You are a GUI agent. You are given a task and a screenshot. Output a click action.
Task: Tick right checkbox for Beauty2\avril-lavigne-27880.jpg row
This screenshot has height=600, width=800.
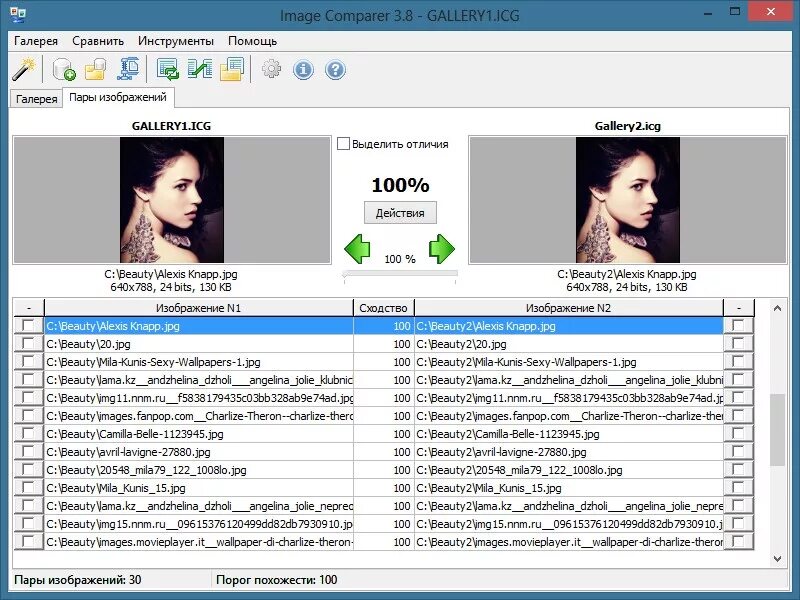click(x=738, y=452)
